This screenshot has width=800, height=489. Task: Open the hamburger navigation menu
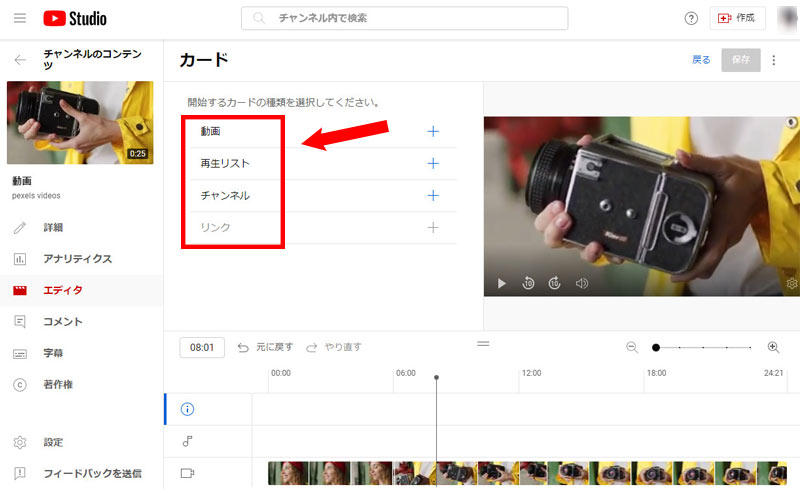20,18
